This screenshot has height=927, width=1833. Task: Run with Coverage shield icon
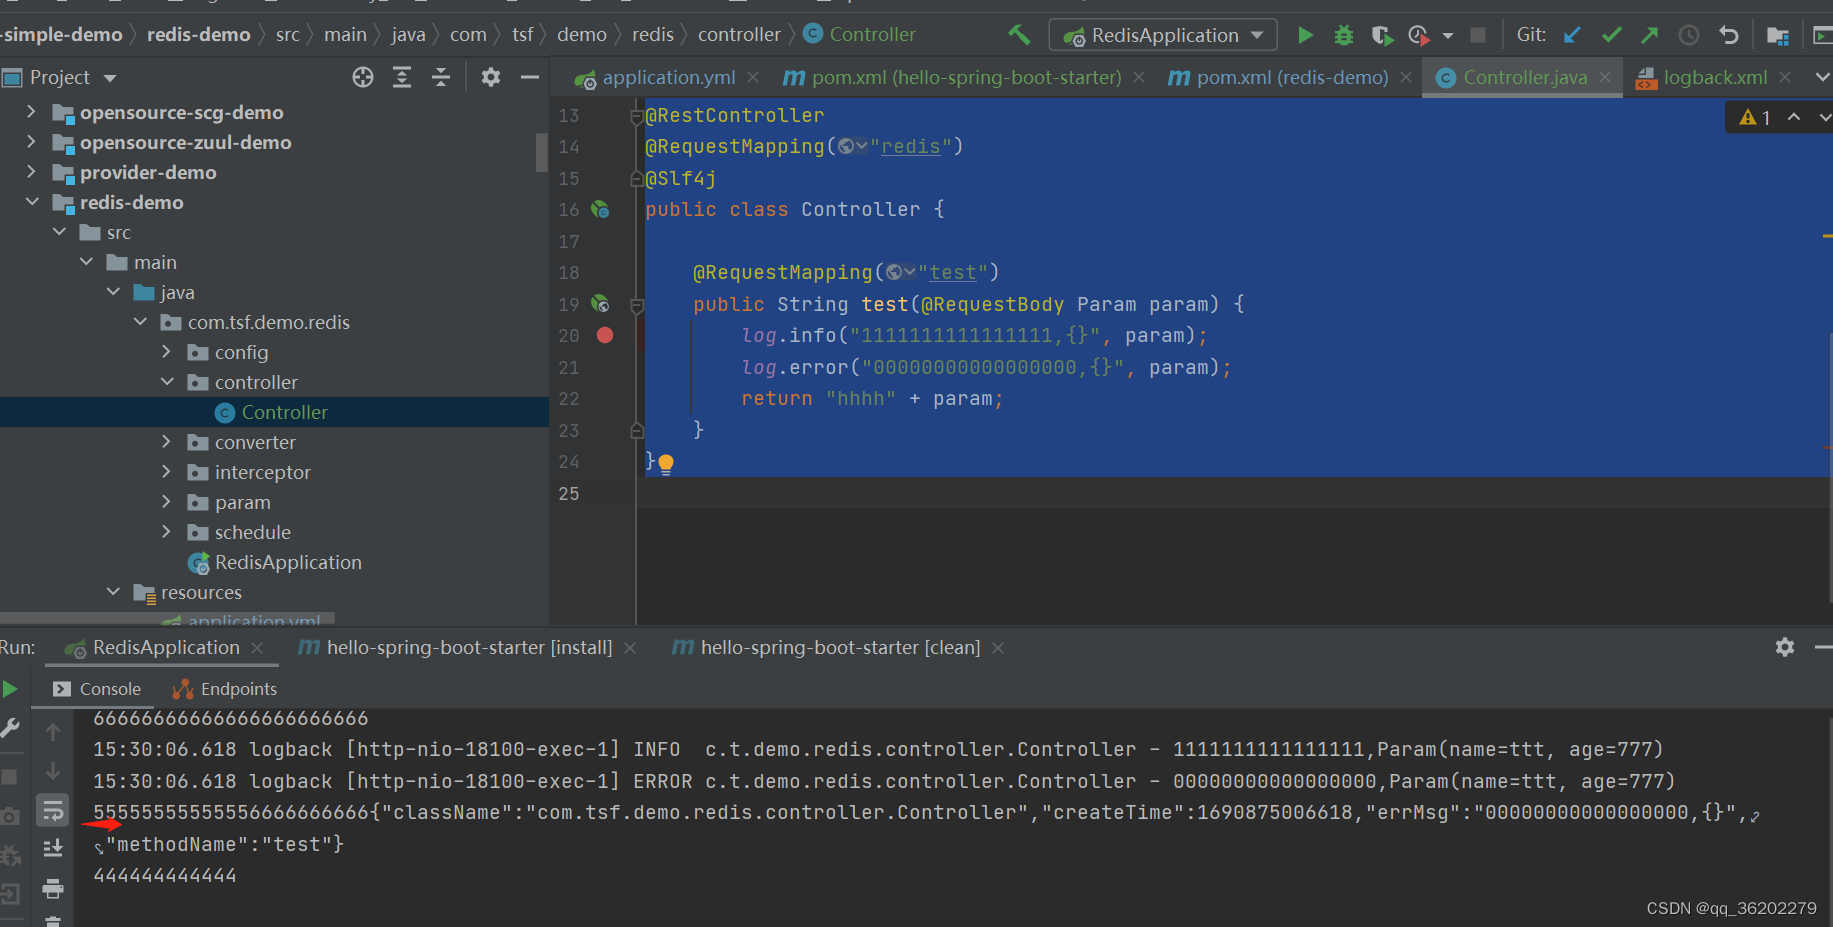1383,35
